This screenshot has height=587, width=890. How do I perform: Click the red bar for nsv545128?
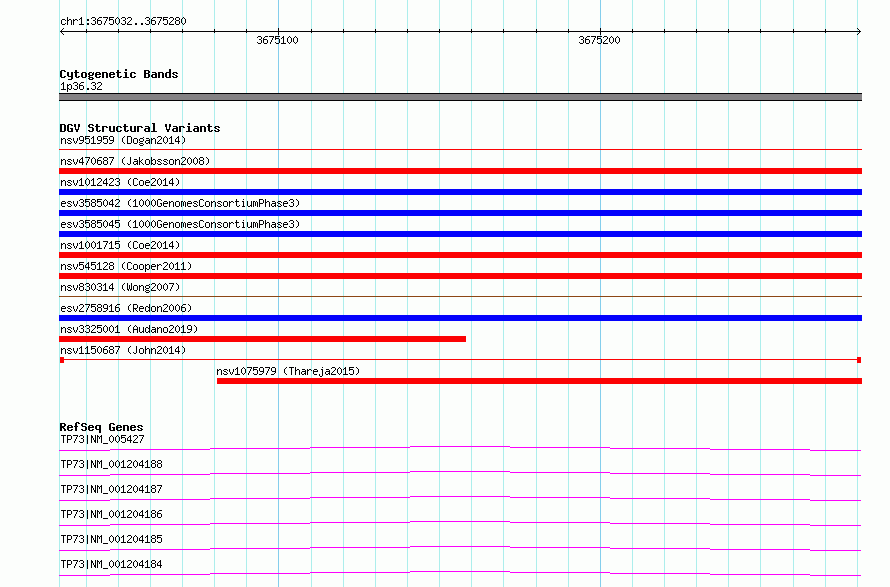[x=460, y=276]
